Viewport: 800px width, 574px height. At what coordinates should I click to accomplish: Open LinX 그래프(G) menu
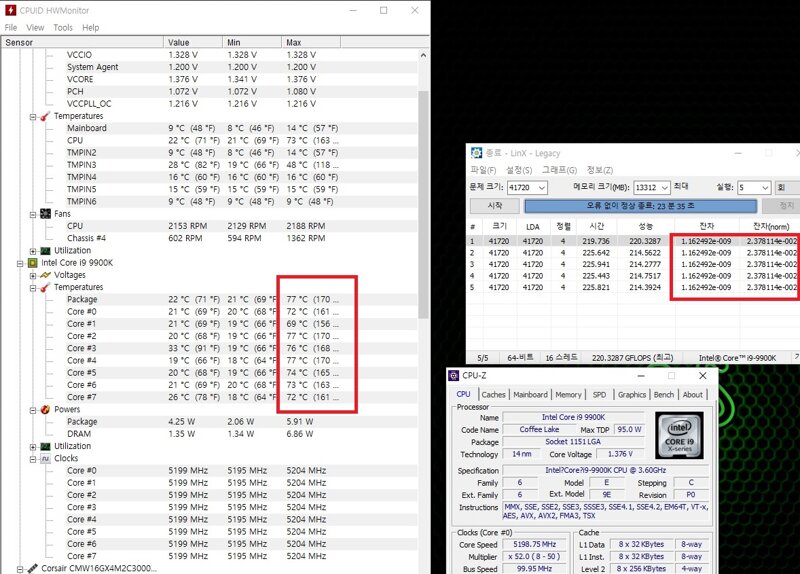point(559,170)
